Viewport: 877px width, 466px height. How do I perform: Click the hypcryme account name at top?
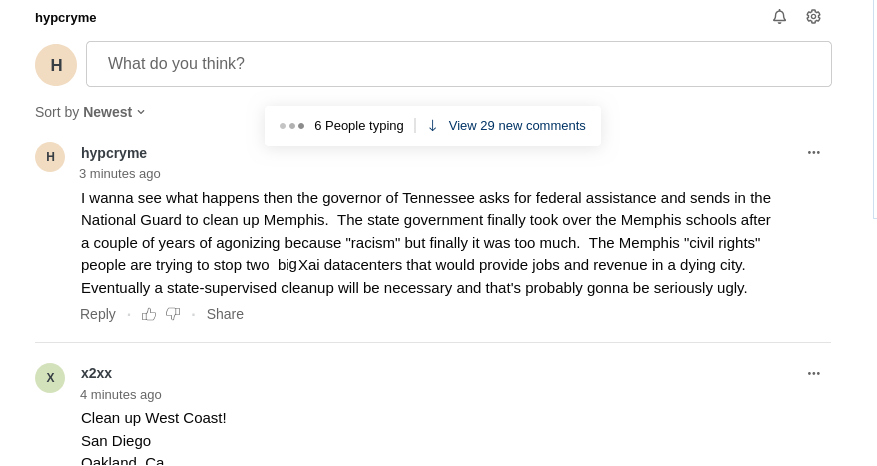point(65,18)
